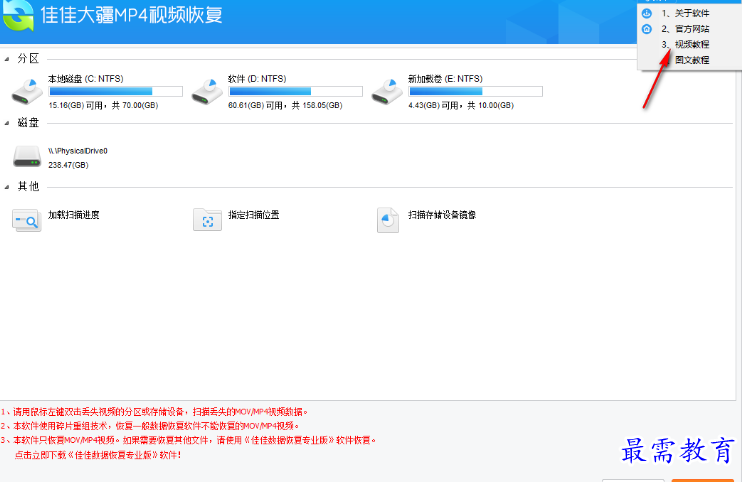Click the official website home icon
The height and width of the screenshot is (482, 743).
click(647, 29)
